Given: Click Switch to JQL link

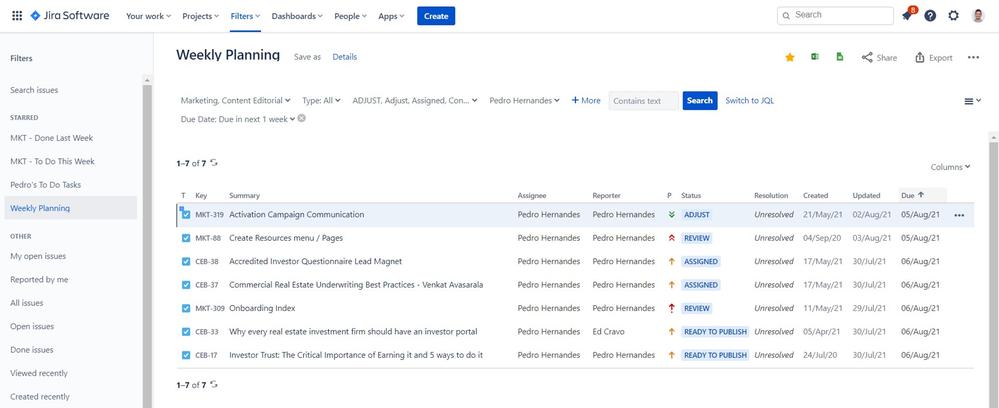Looking at the screenshot, I should 749,101.
